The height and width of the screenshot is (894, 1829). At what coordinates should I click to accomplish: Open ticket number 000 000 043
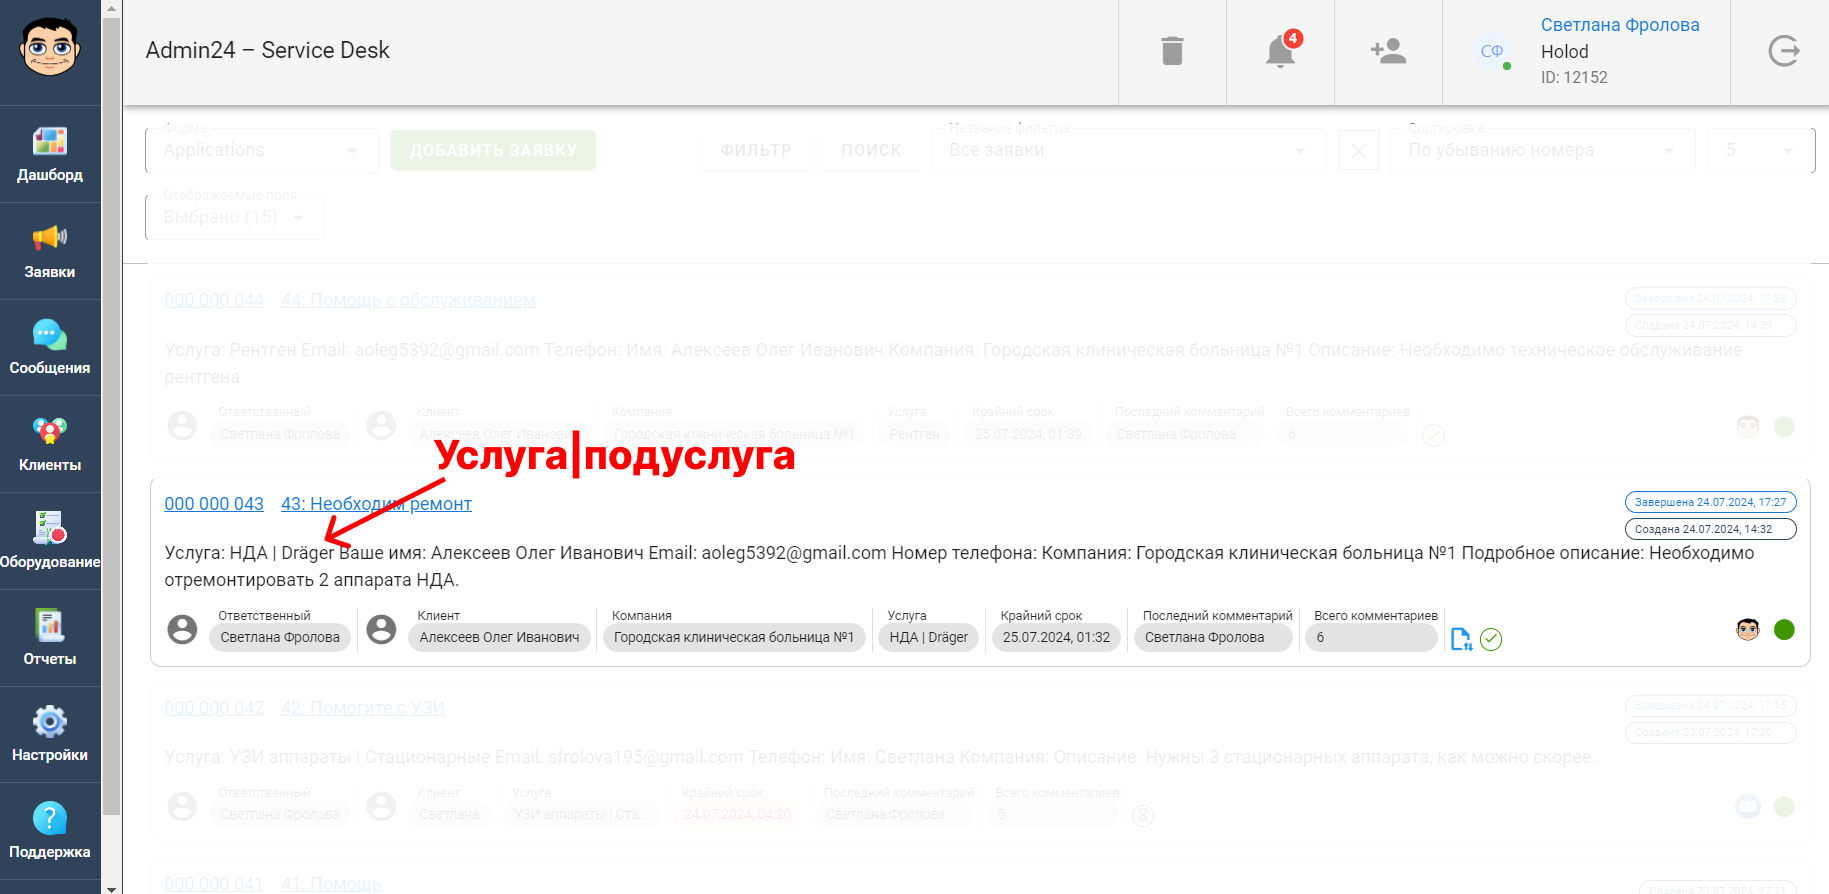[x=214, y=504]
